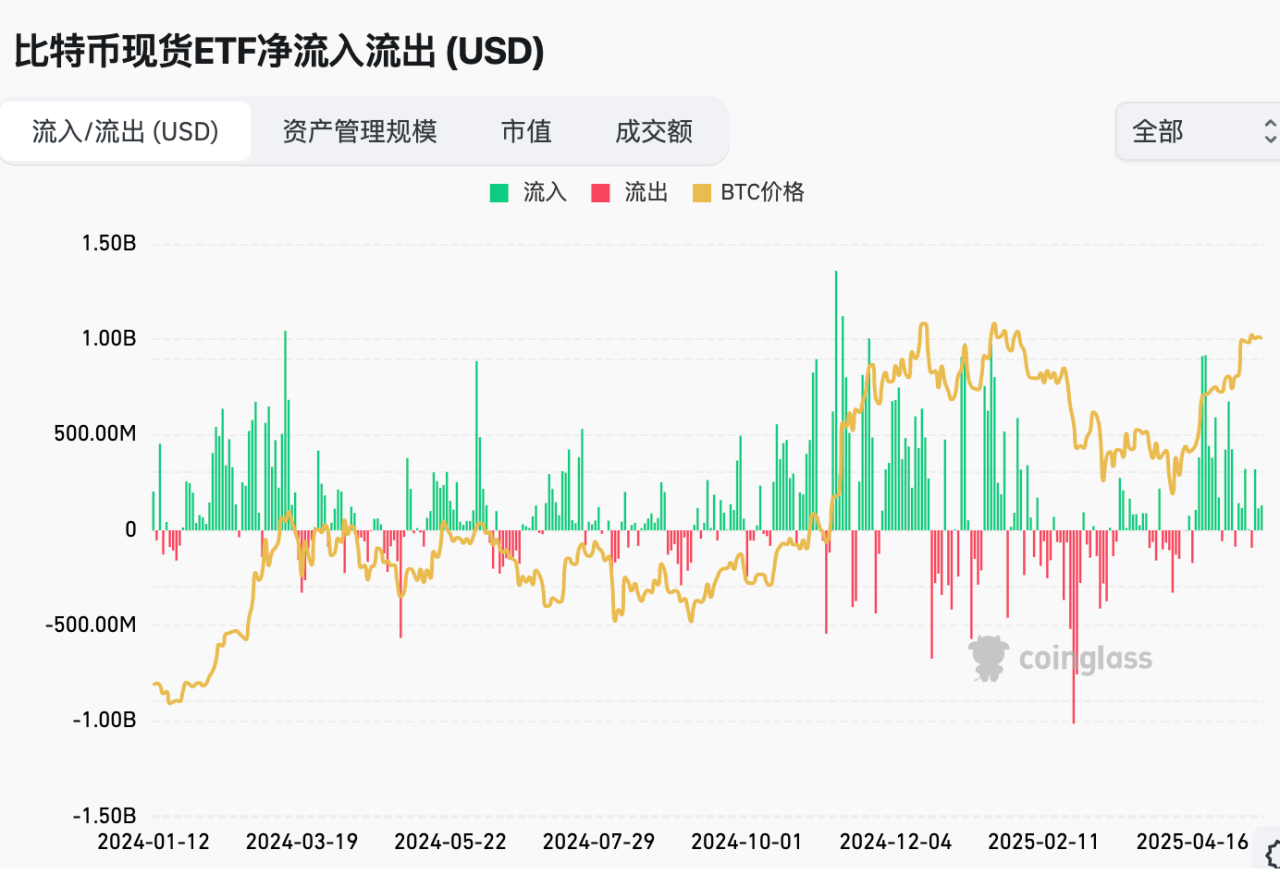Click the 2025-04-16 x-axis date label
Image resolution: width=1280 pixels, height=874 pixels.
[1193, 842]
